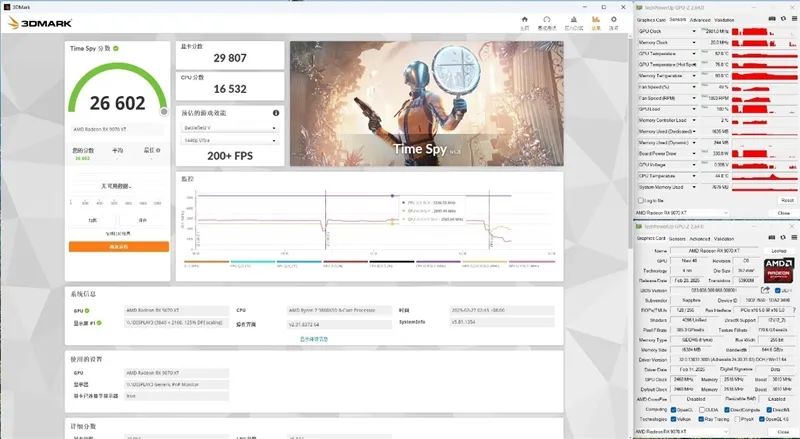This screenshot has width=800, height=439.
Task: Click the graphics score value 29 807
Action: click(x=230, y=58)
